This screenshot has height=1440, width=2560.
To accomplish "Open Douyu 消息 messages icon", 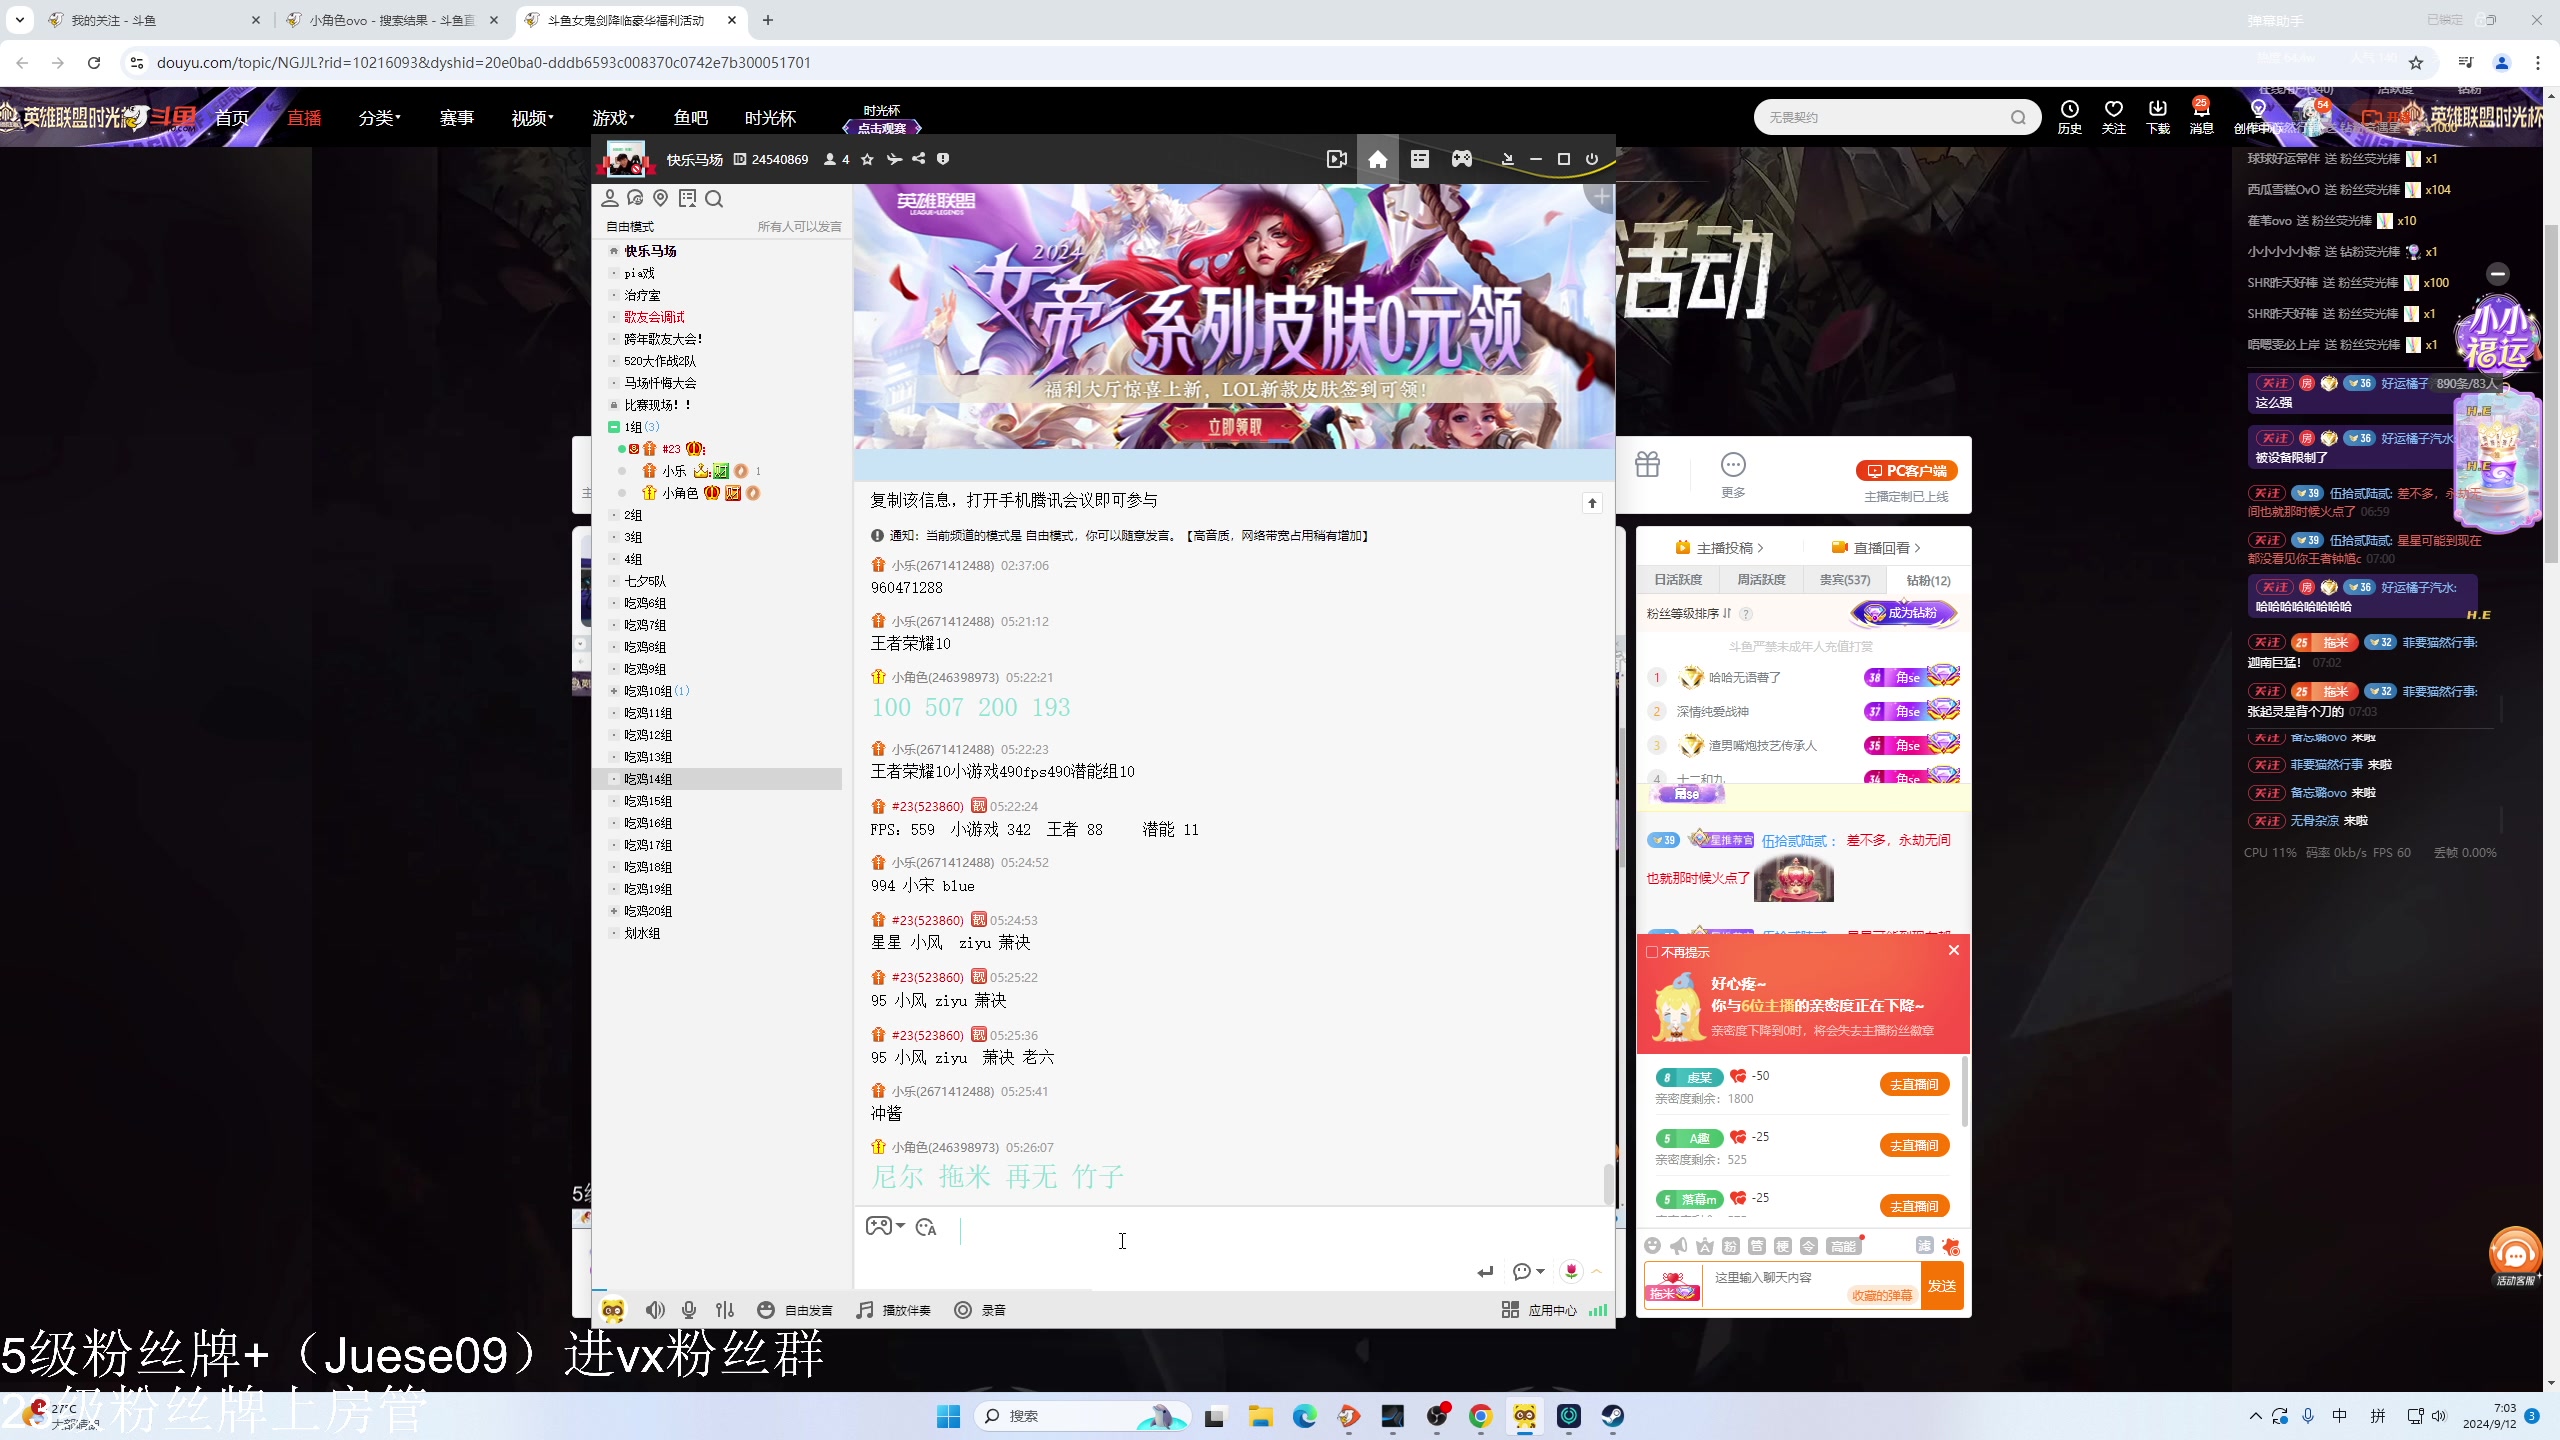I will (x=2201, y=117).
